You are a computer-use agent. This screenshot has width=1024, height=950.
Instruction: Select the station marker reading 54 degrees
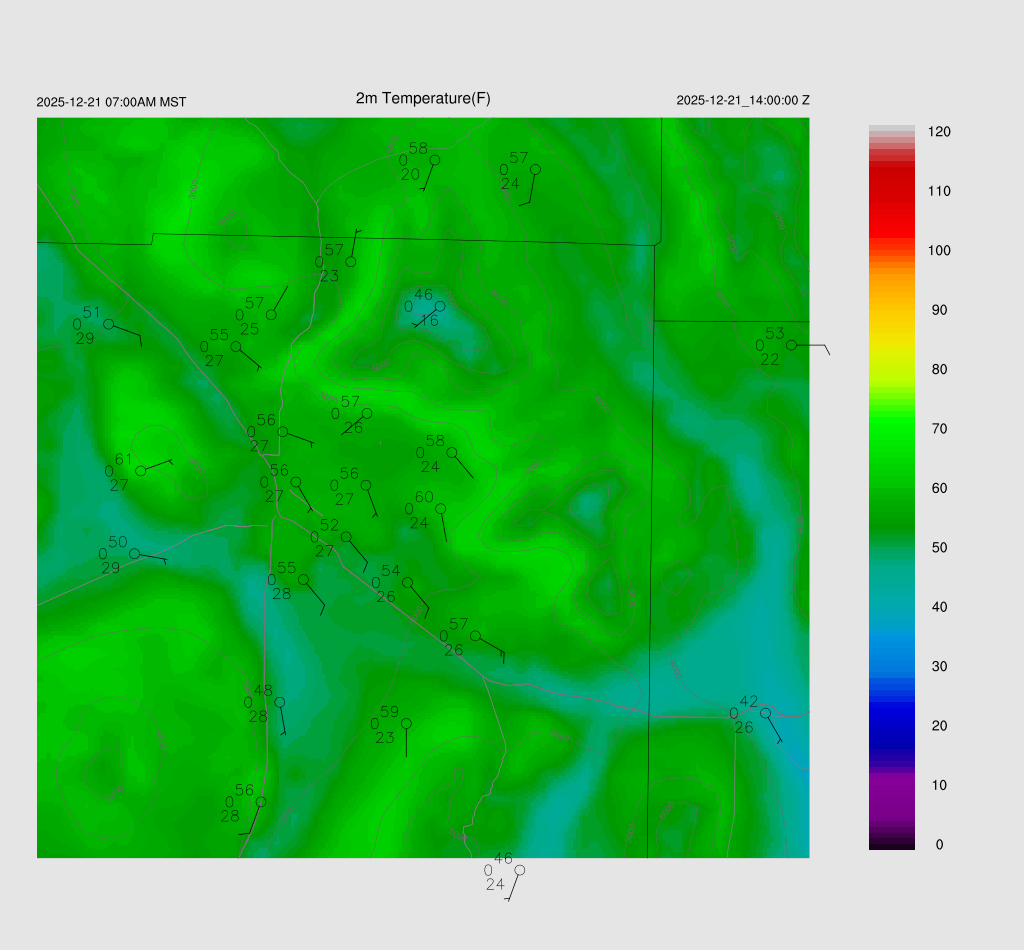[407, 582]
